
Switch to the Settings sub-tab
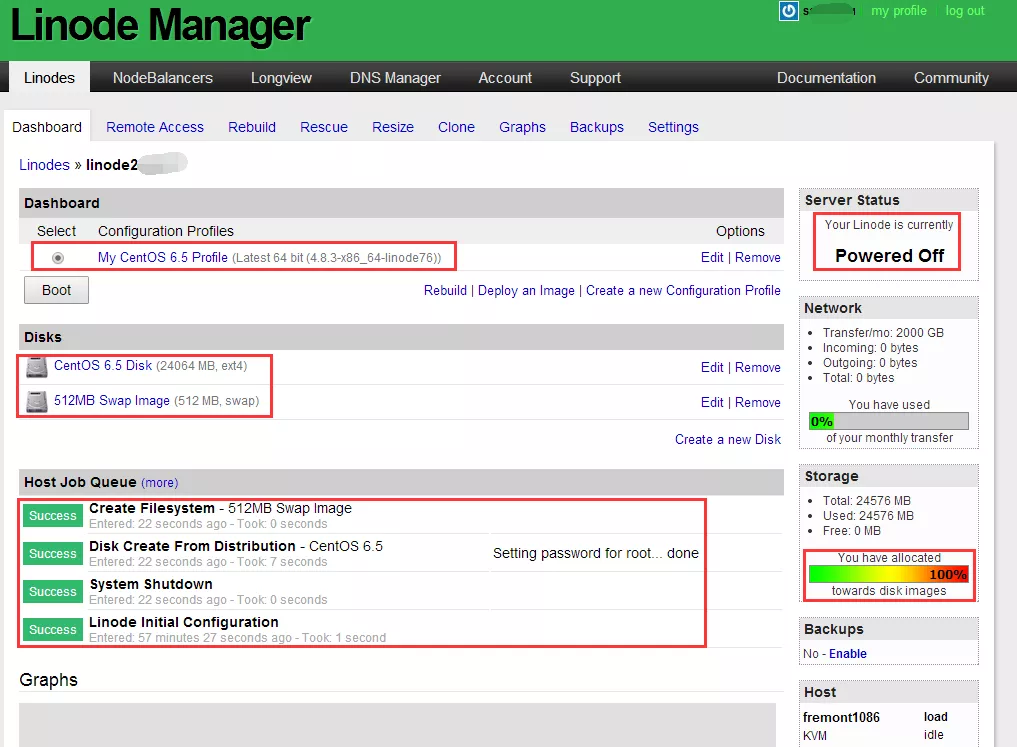[x=673, y=127]
